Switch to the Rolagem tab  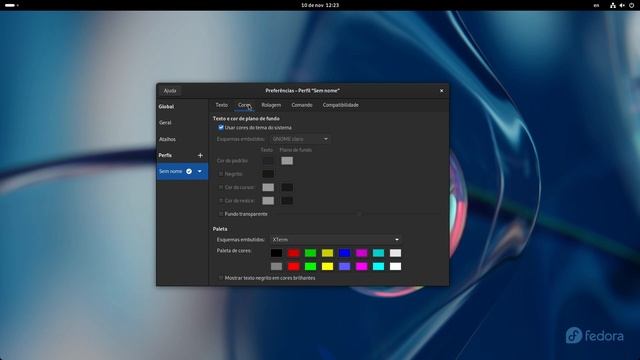tap(271, 105)
